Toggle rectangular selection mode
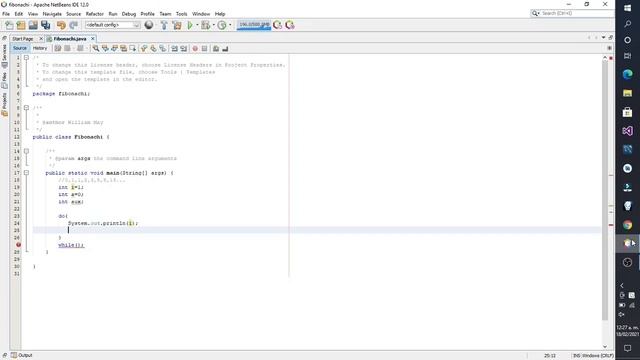Screen dimensions: 640x360 pos(133,49)
